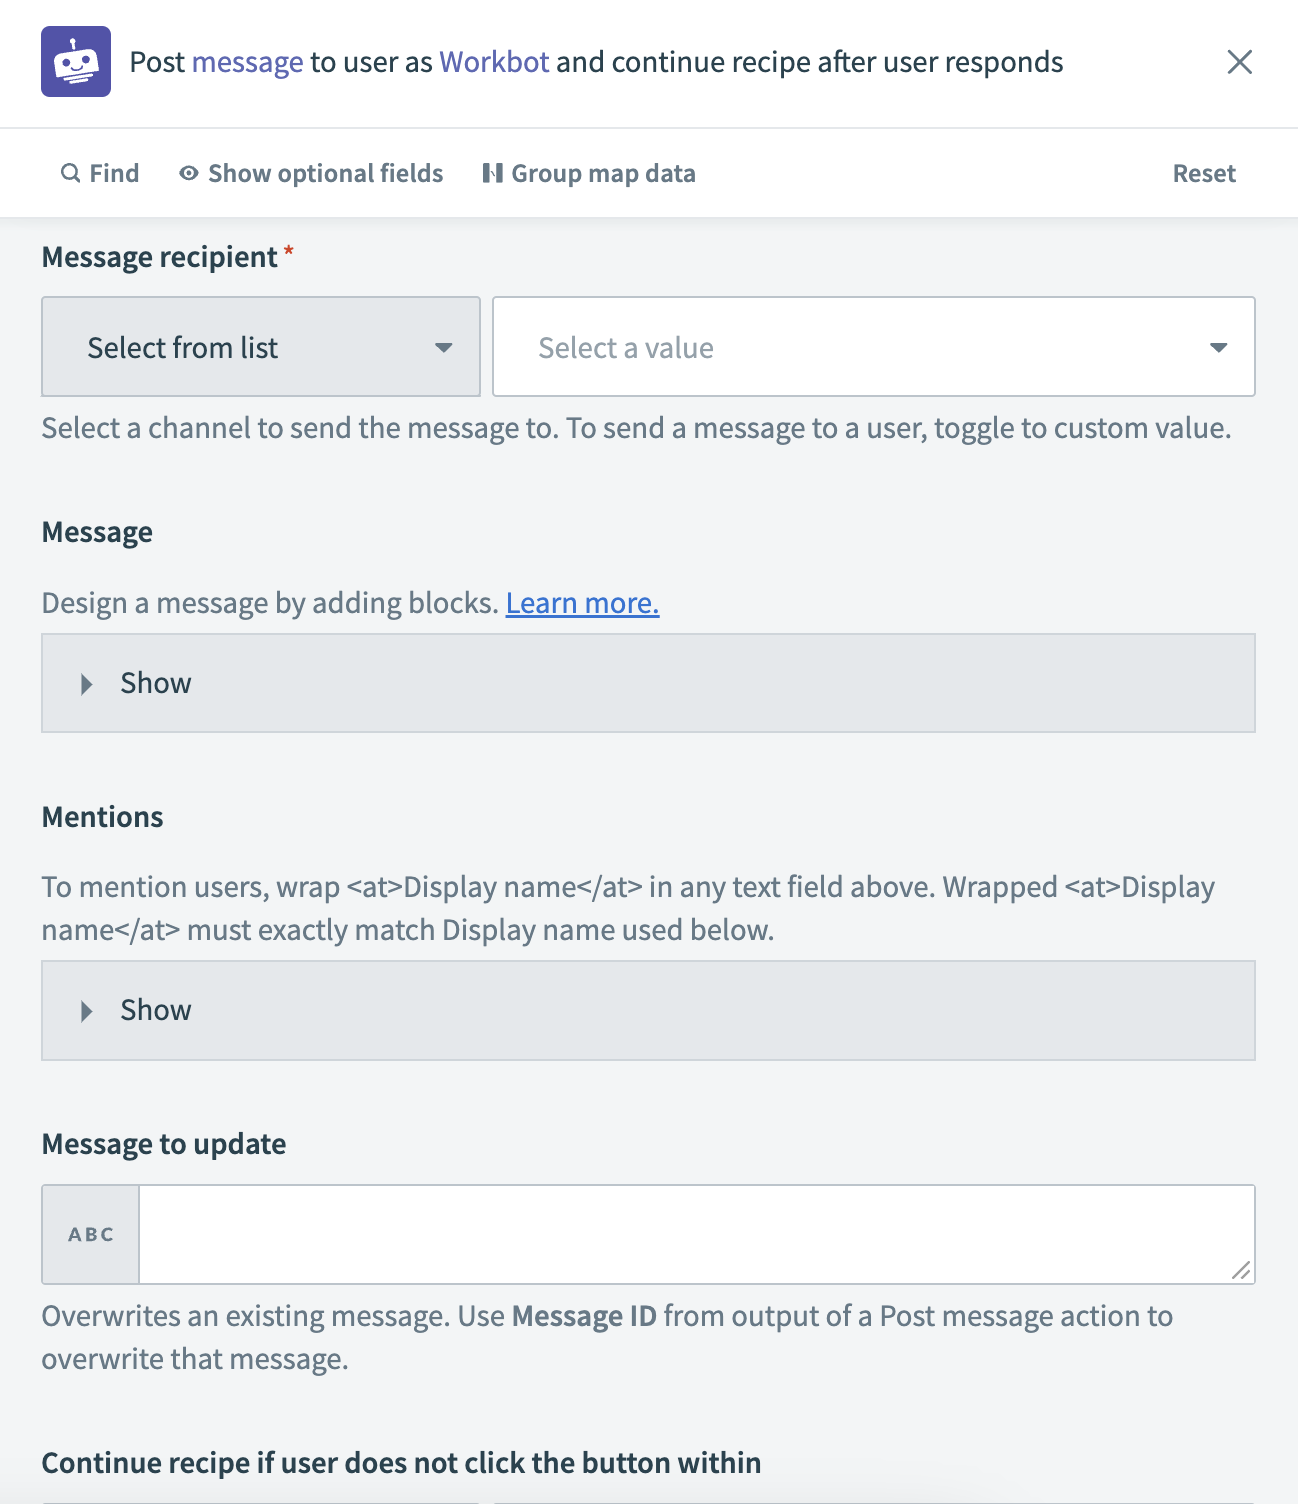Open the Learn more link

(x=582, y=603)
